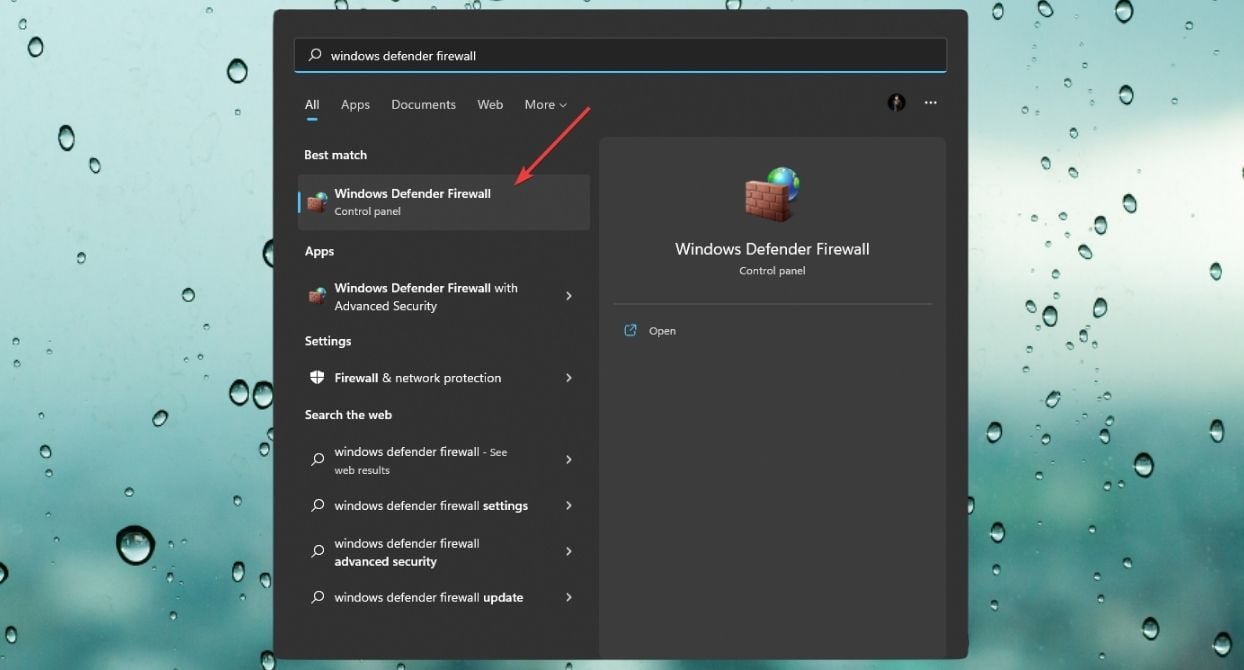Open the More filter dropdown
1244x670 pixels.
tap(545, 105)
